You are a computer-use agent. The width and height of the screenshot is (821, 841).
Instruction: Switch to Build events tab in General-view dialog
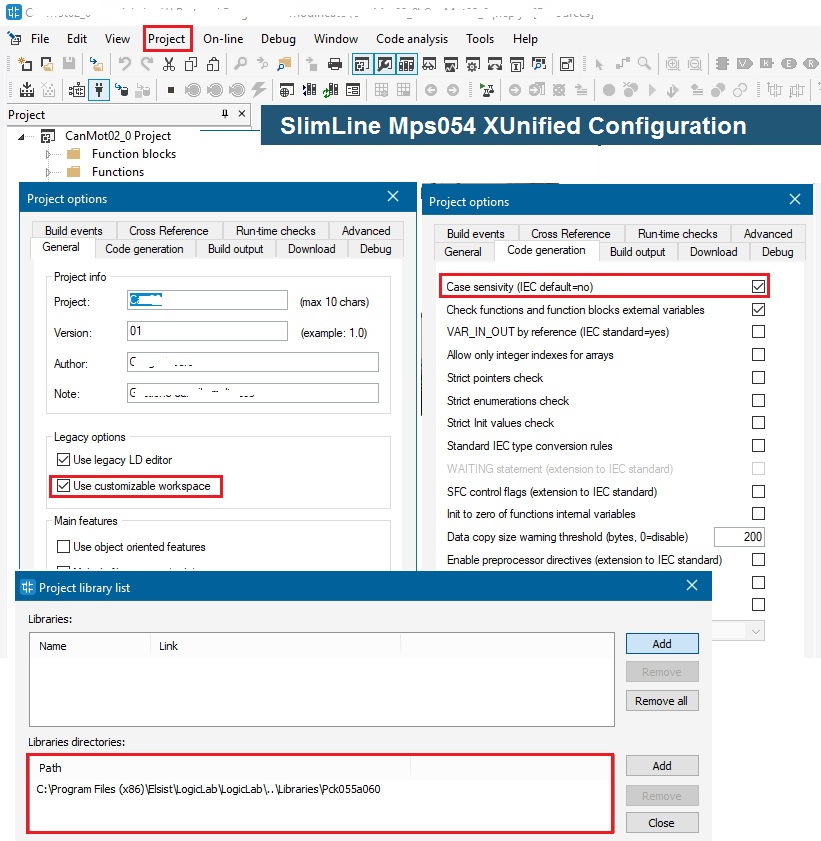[73, 231]
